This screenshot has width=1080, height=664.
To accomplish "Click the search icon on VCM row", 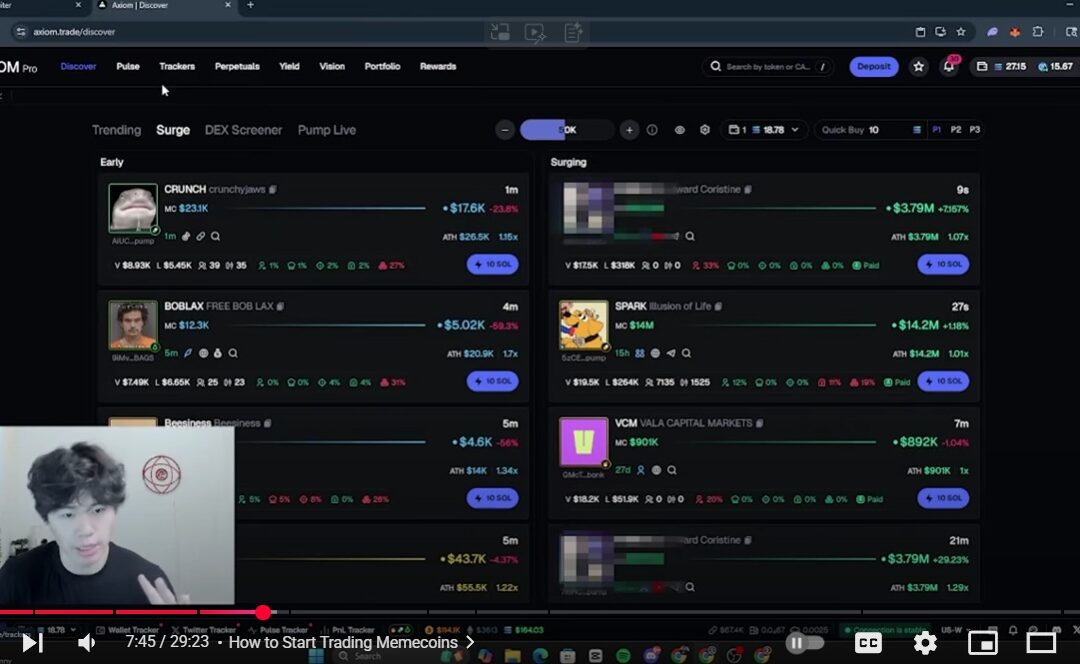I will (672, 470).
